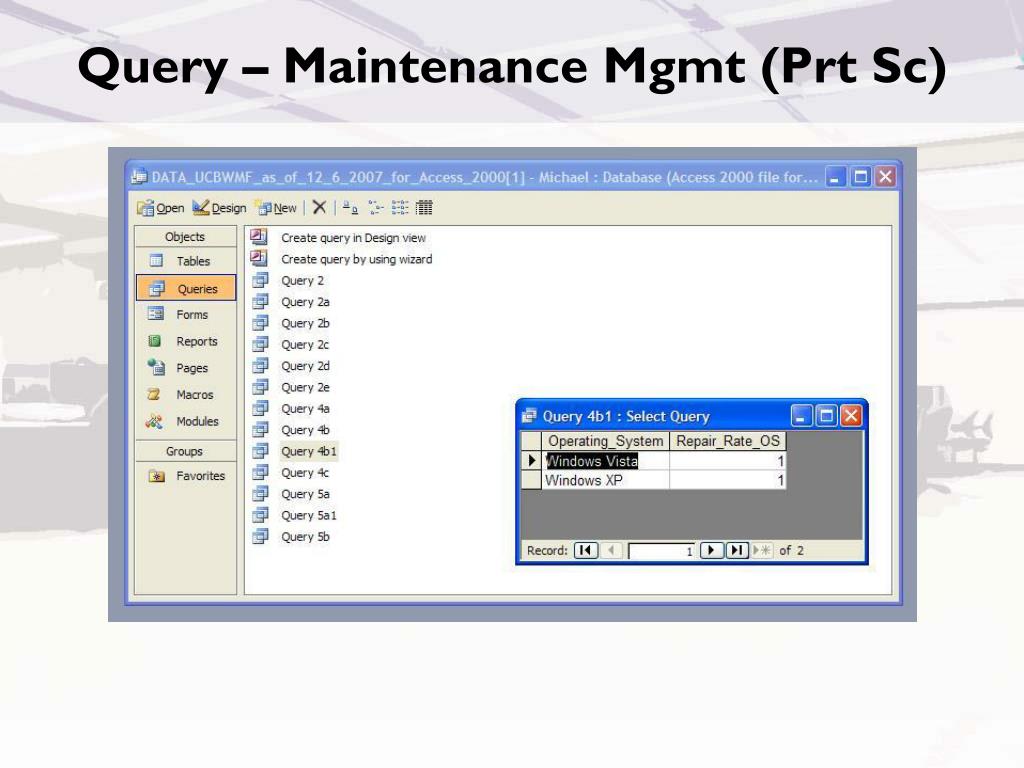Select Query 2 in list

coord(302,281)
